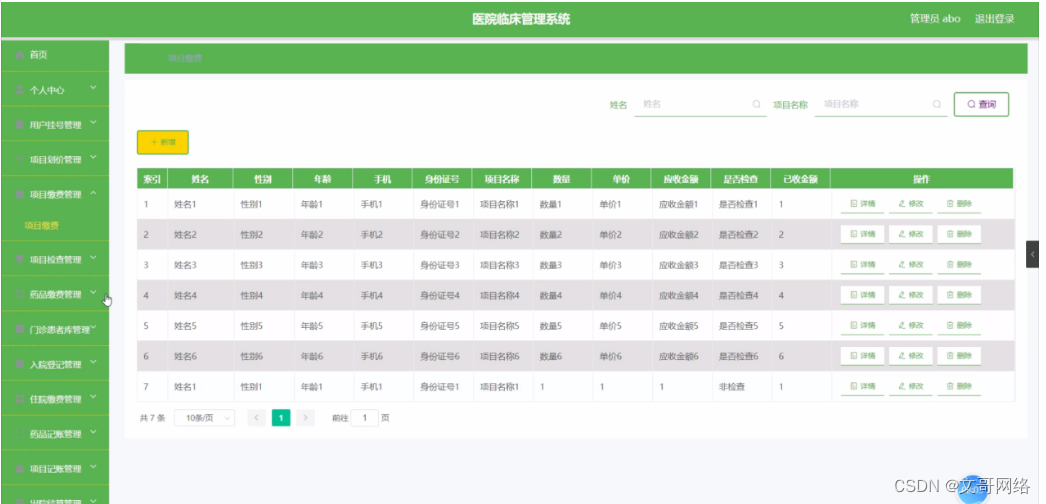Click the icon beside 项目划价管理

[20, 159]
